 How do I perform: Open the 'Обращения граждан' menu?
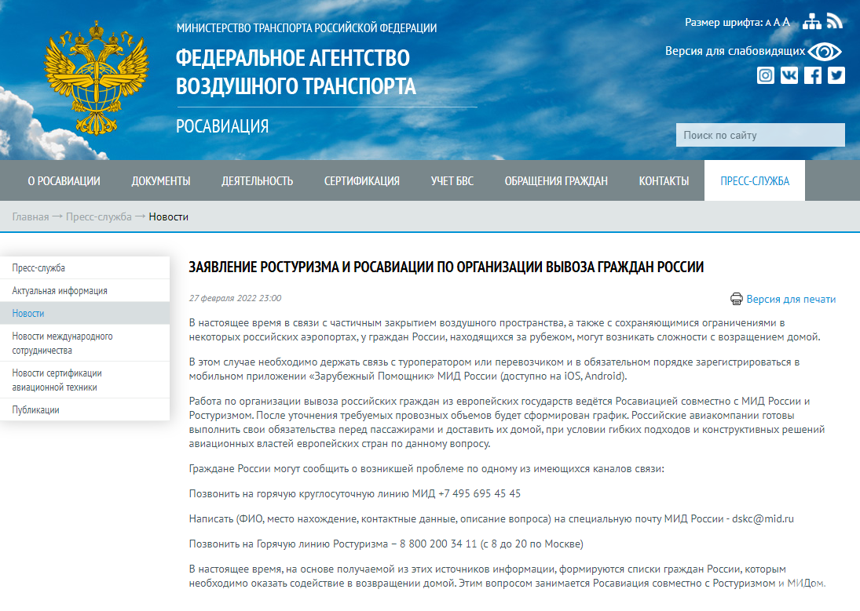point(556,181)
